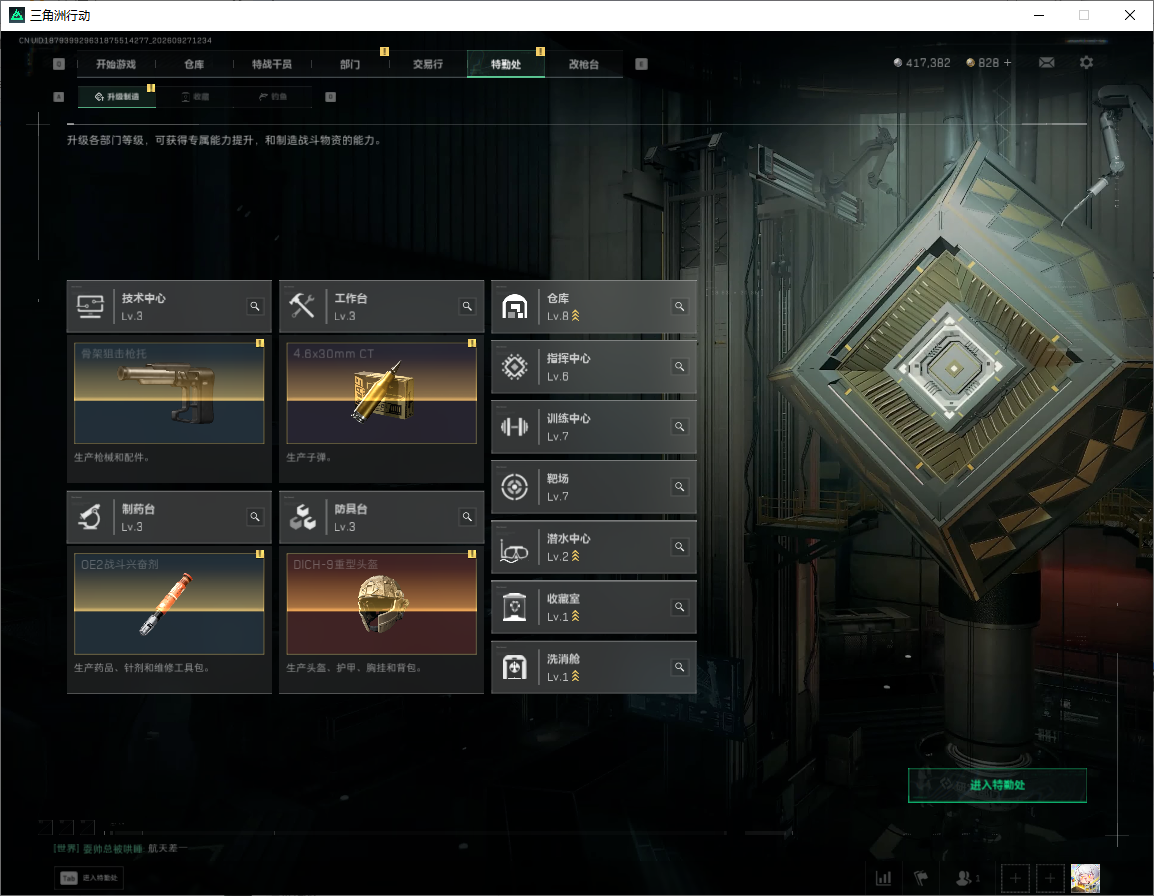Open the statistics bar chart icon

click(x=883, y=878)
